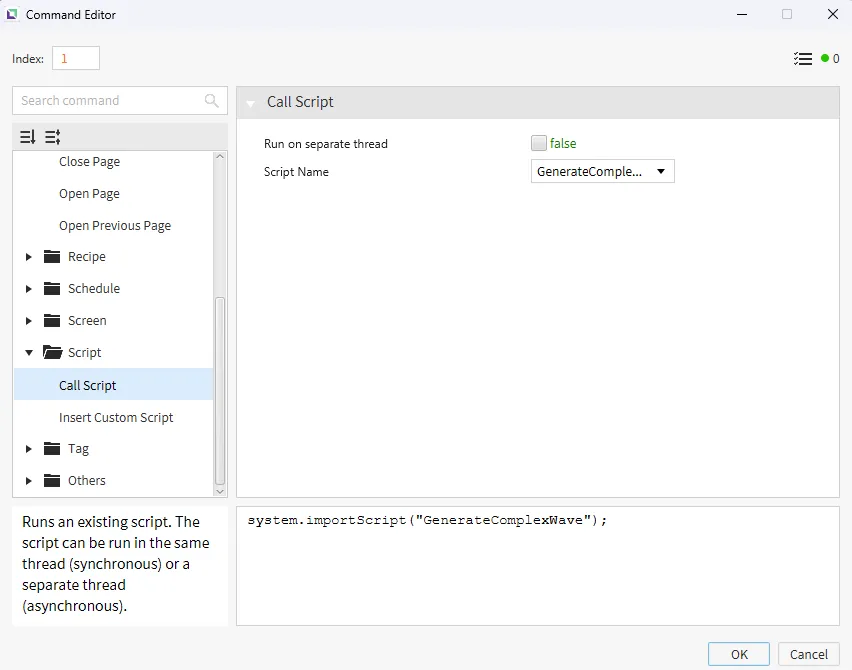Expand the Schedule folder arrow
The width and height of the screenshot is (852, 670).
coord(29,289)
